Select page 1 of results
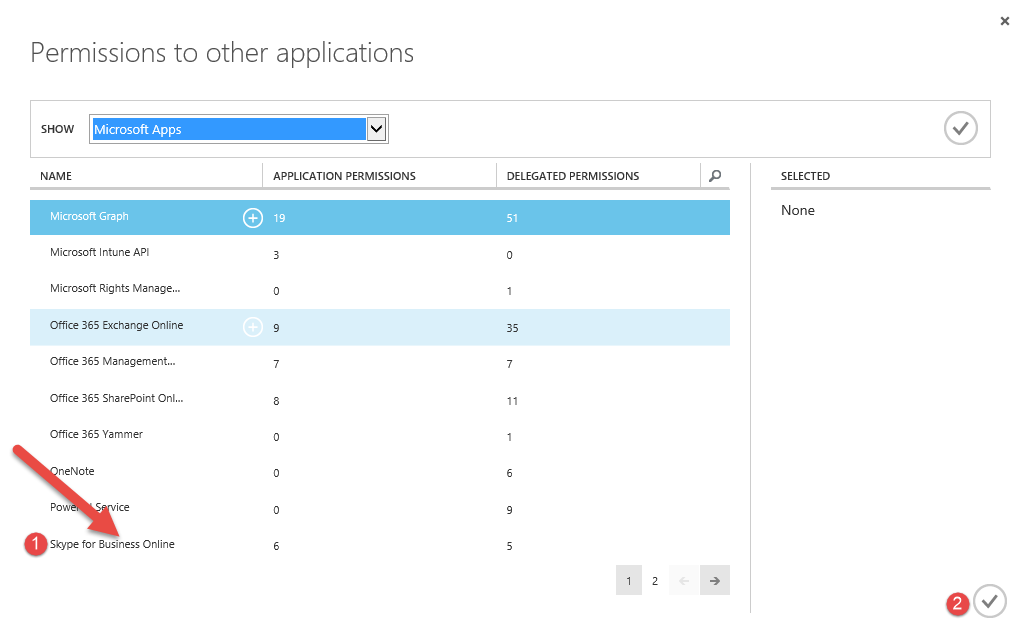This screenshot has width=1024, height=640. (629, 581)
